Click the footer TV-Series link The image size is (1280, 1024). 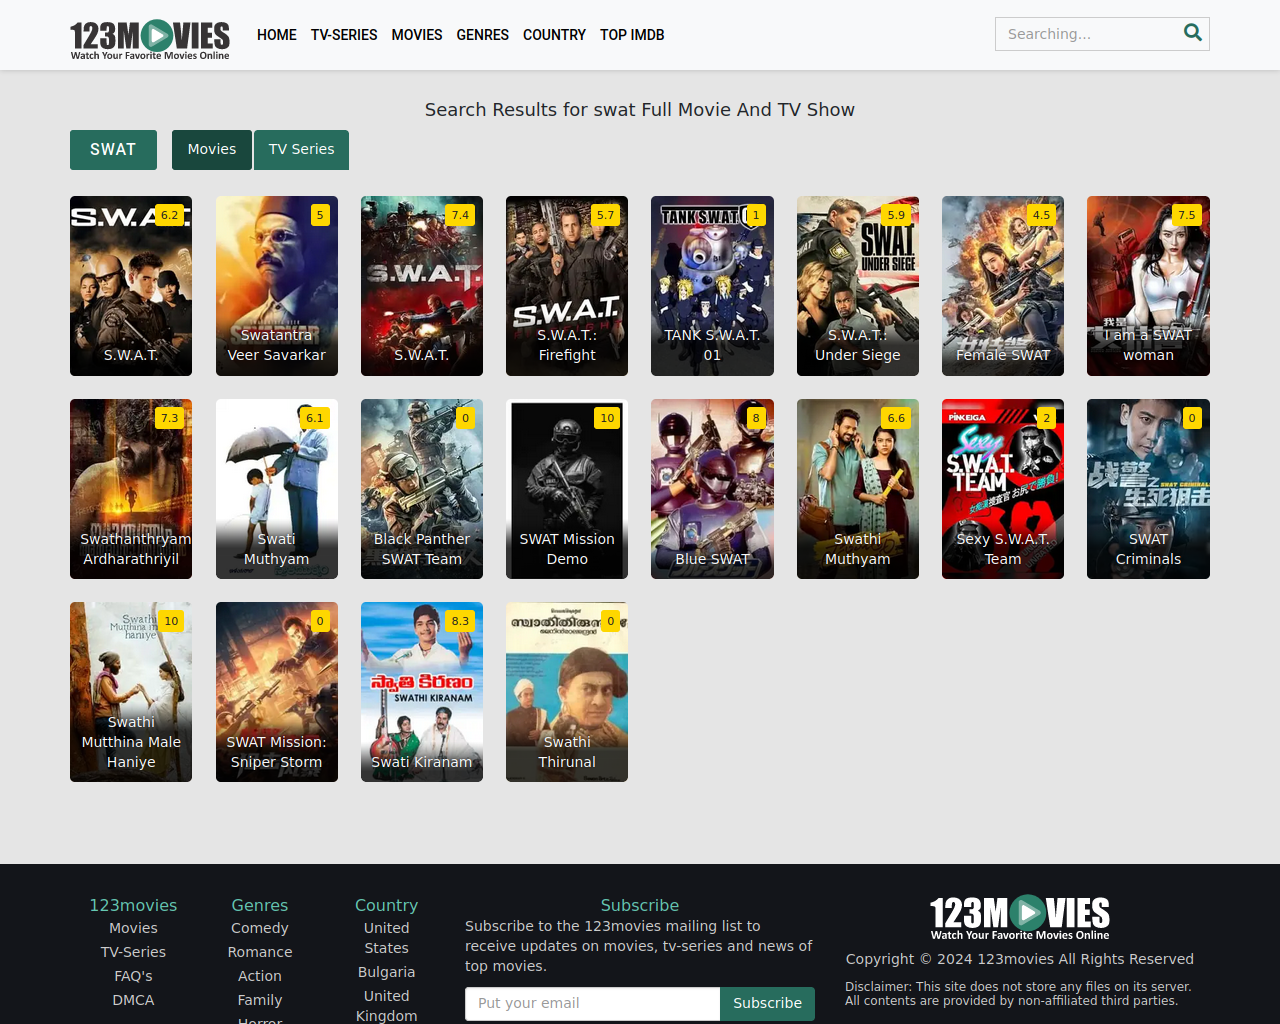(x=133, y=952)
